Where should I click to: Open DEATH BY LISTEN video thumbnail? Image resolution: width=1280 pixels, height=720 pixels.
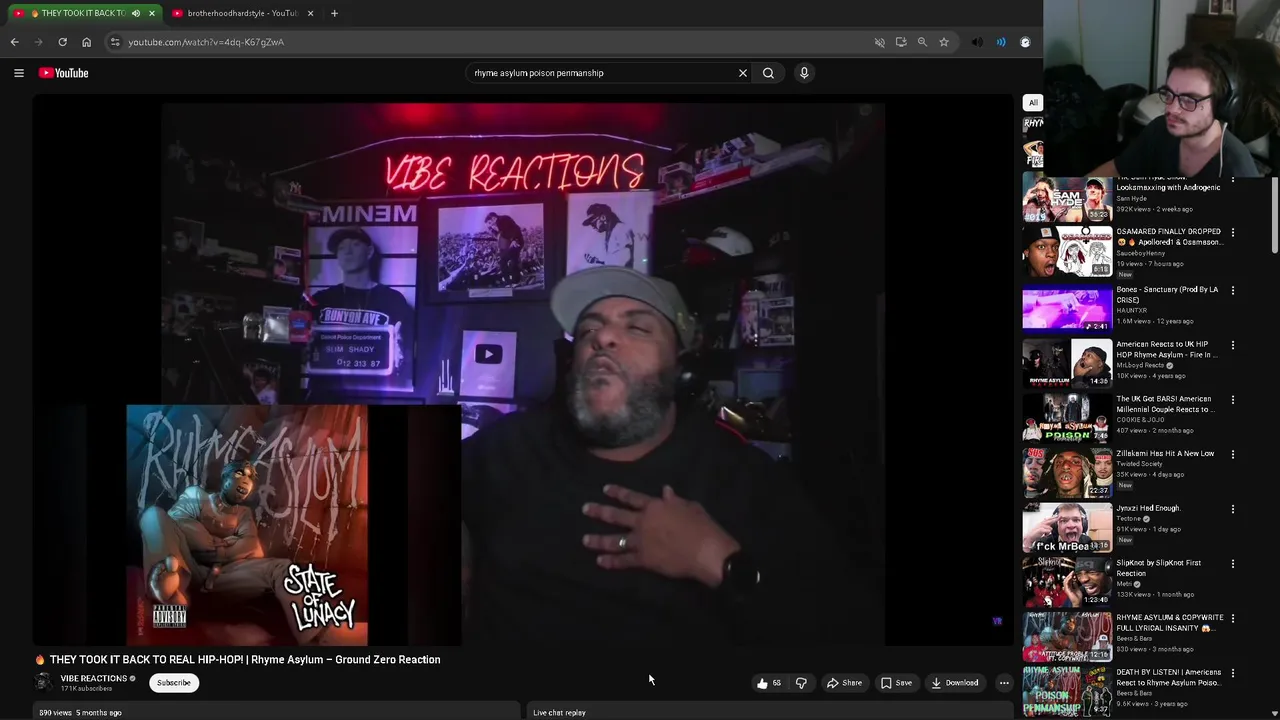1067,690
